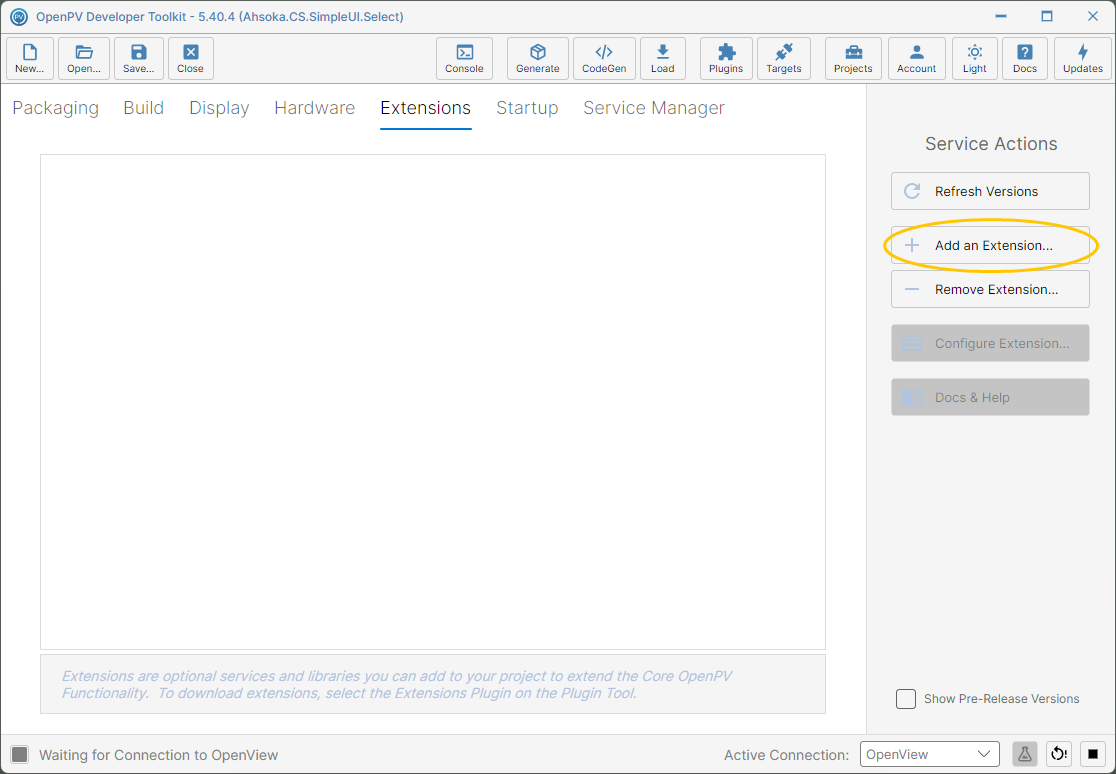1116x774 pixels.
Task: Close the project via Close toolbar icon
Action: 191,58
